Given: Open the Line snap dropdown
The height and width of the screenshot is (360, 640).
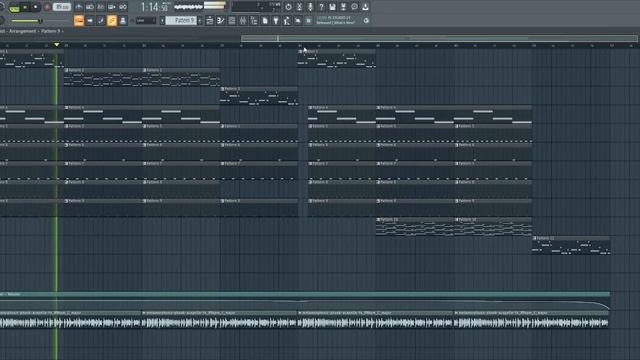Looking at the screenshot, I should coord(146,20).
